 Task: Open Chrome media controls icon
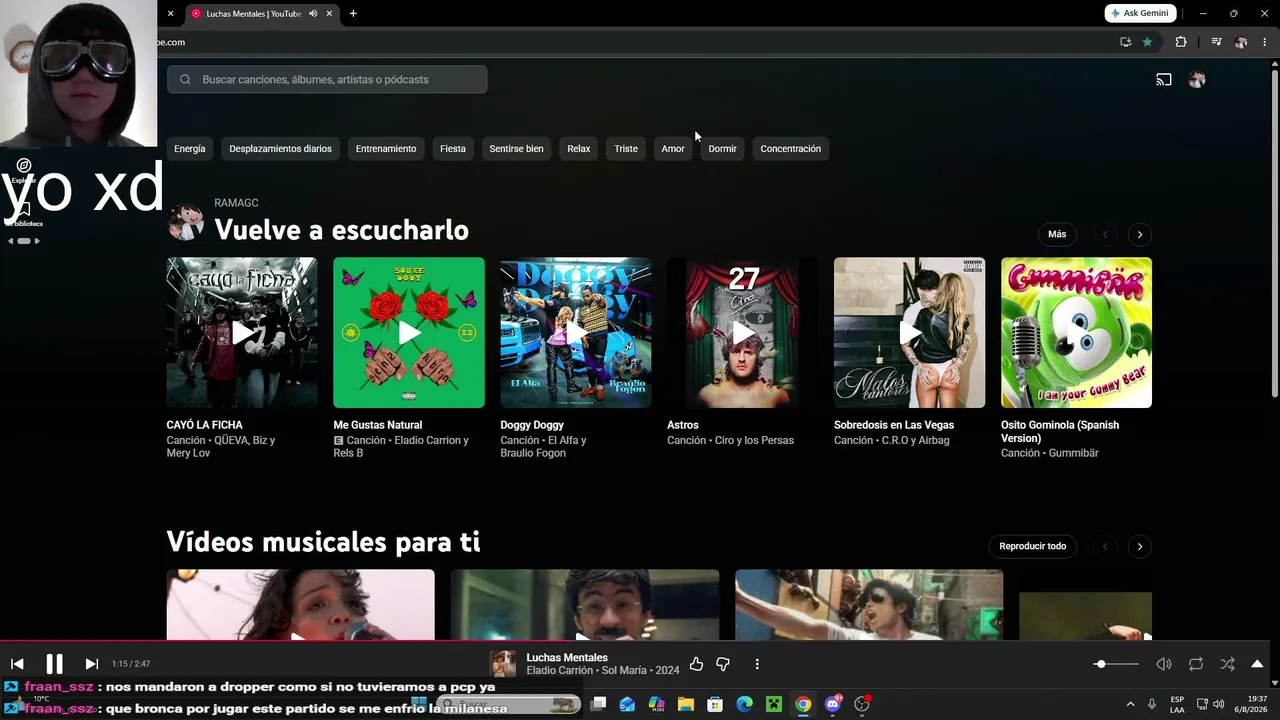(x=1216, y=42)
